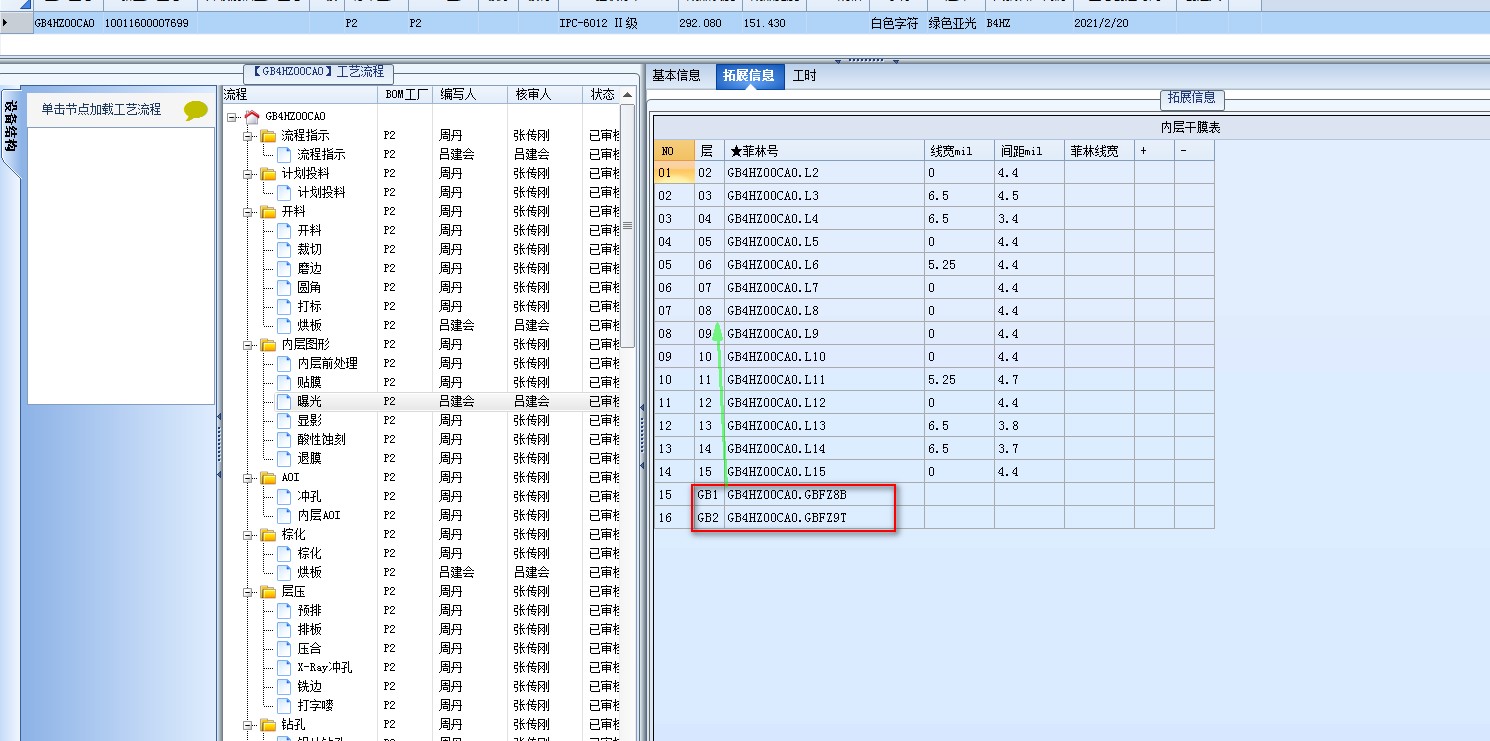Select cell GB4HZ00CA0.GBFZ8B in film table
1490x741 pixels.
tap(824, 495)
